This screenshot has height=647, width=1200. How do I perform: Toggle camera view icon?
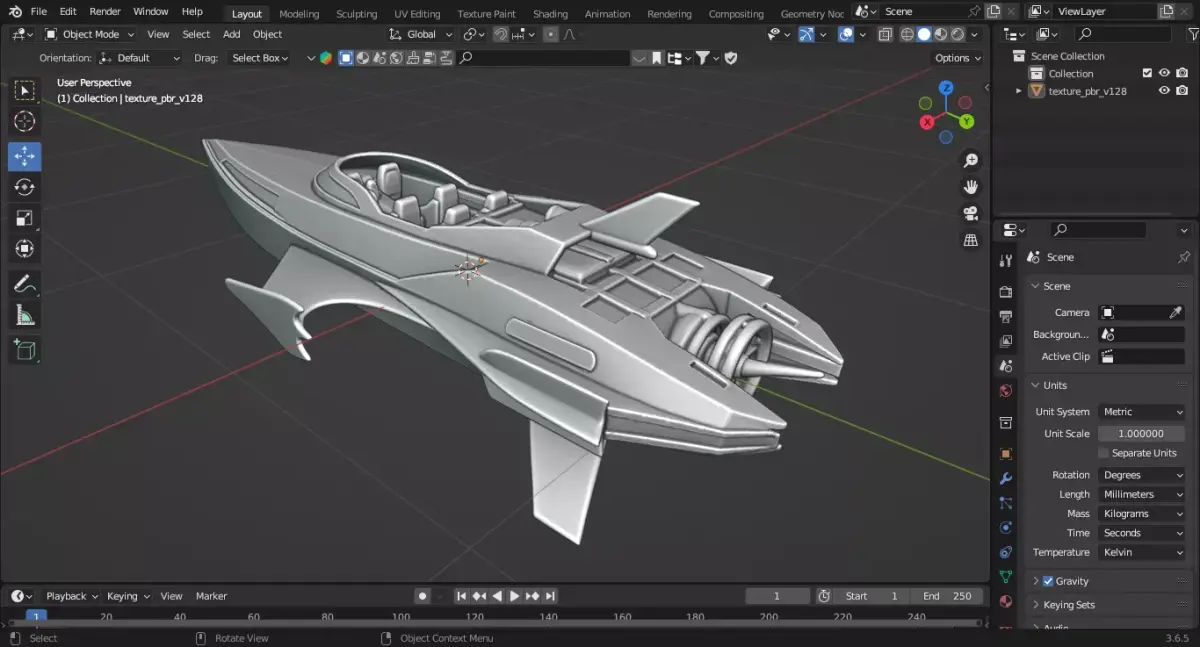(970, 213)
